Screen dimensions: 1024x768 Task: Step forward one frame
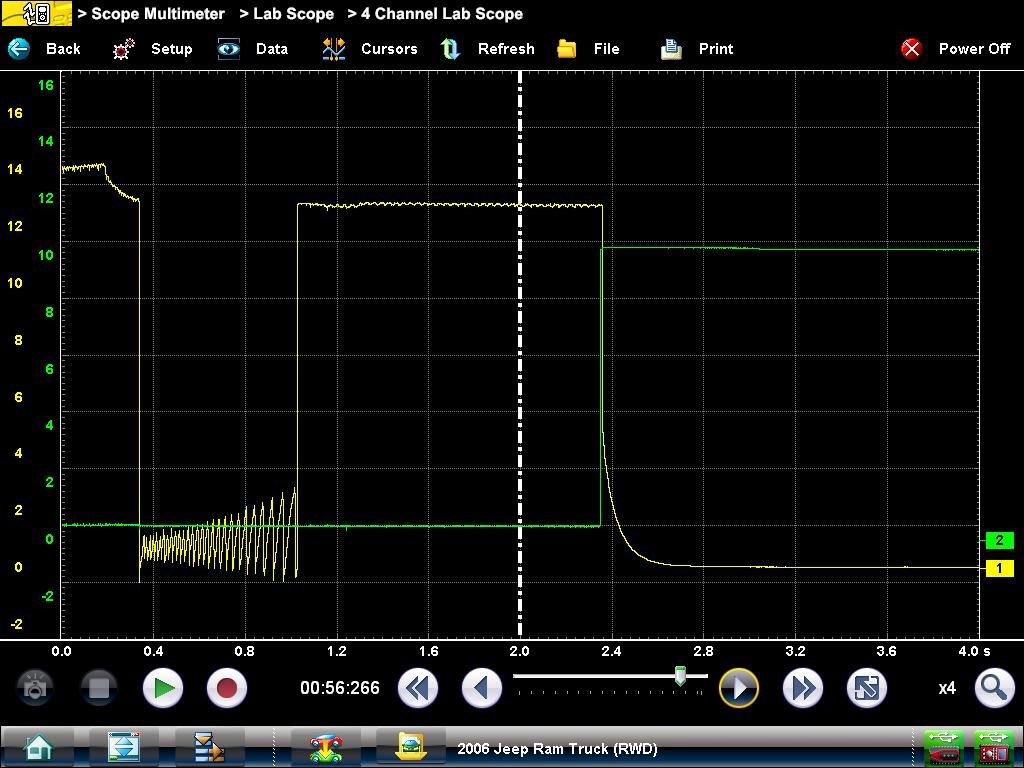tap(739, 688)
